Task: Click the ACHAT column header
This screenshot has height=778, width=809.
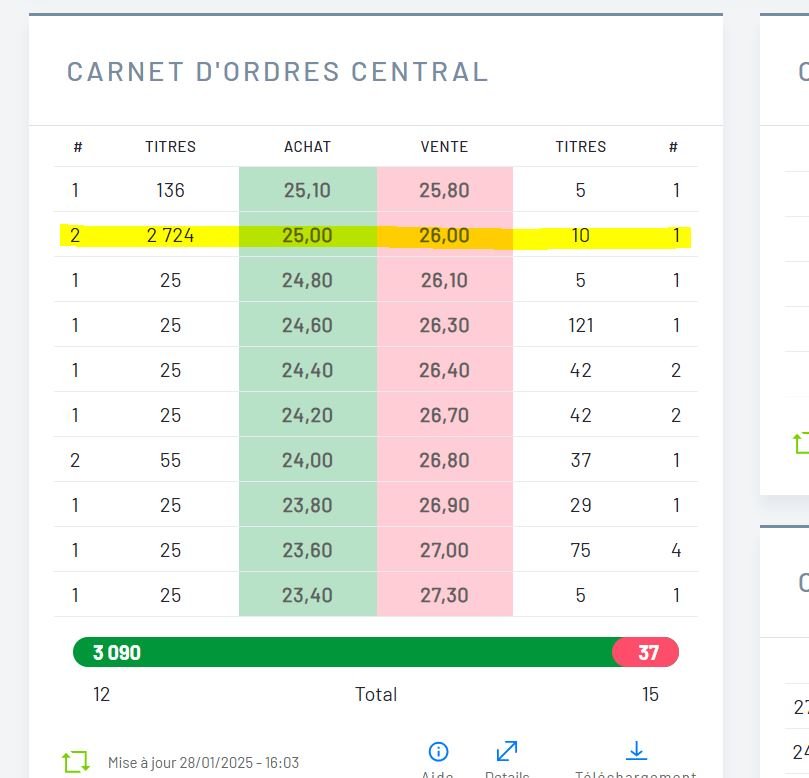Action: pos(307,147)
